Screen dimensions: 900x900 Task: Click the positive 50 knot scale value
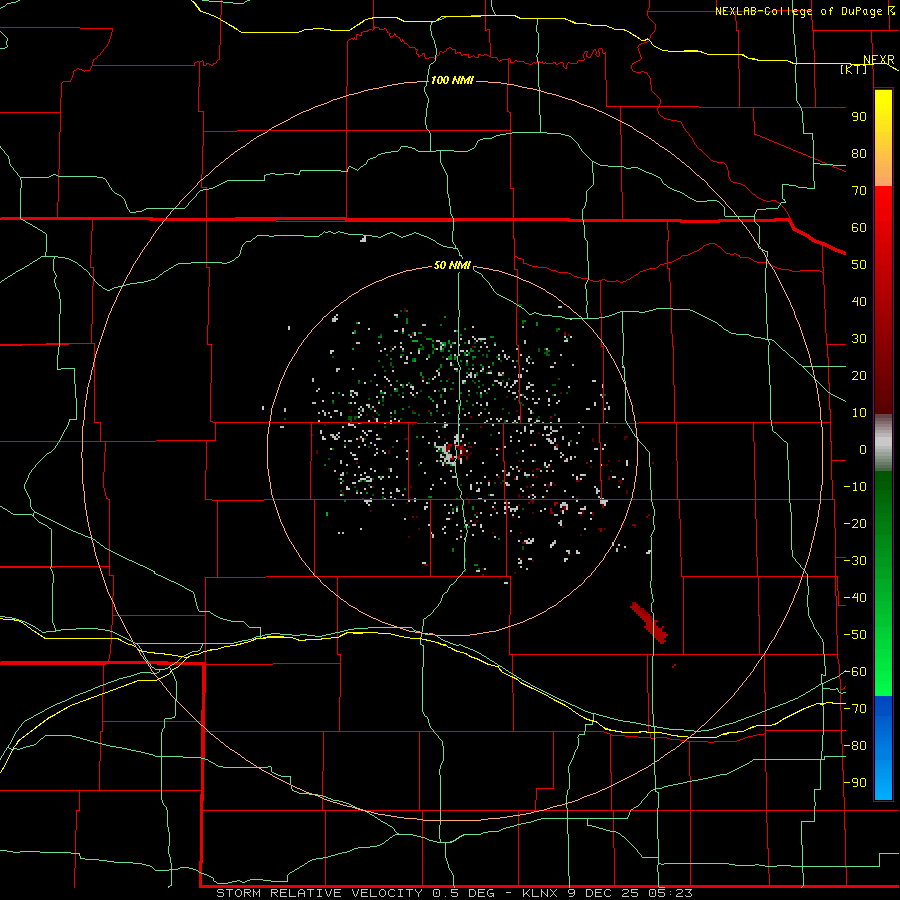pos(859,265)
